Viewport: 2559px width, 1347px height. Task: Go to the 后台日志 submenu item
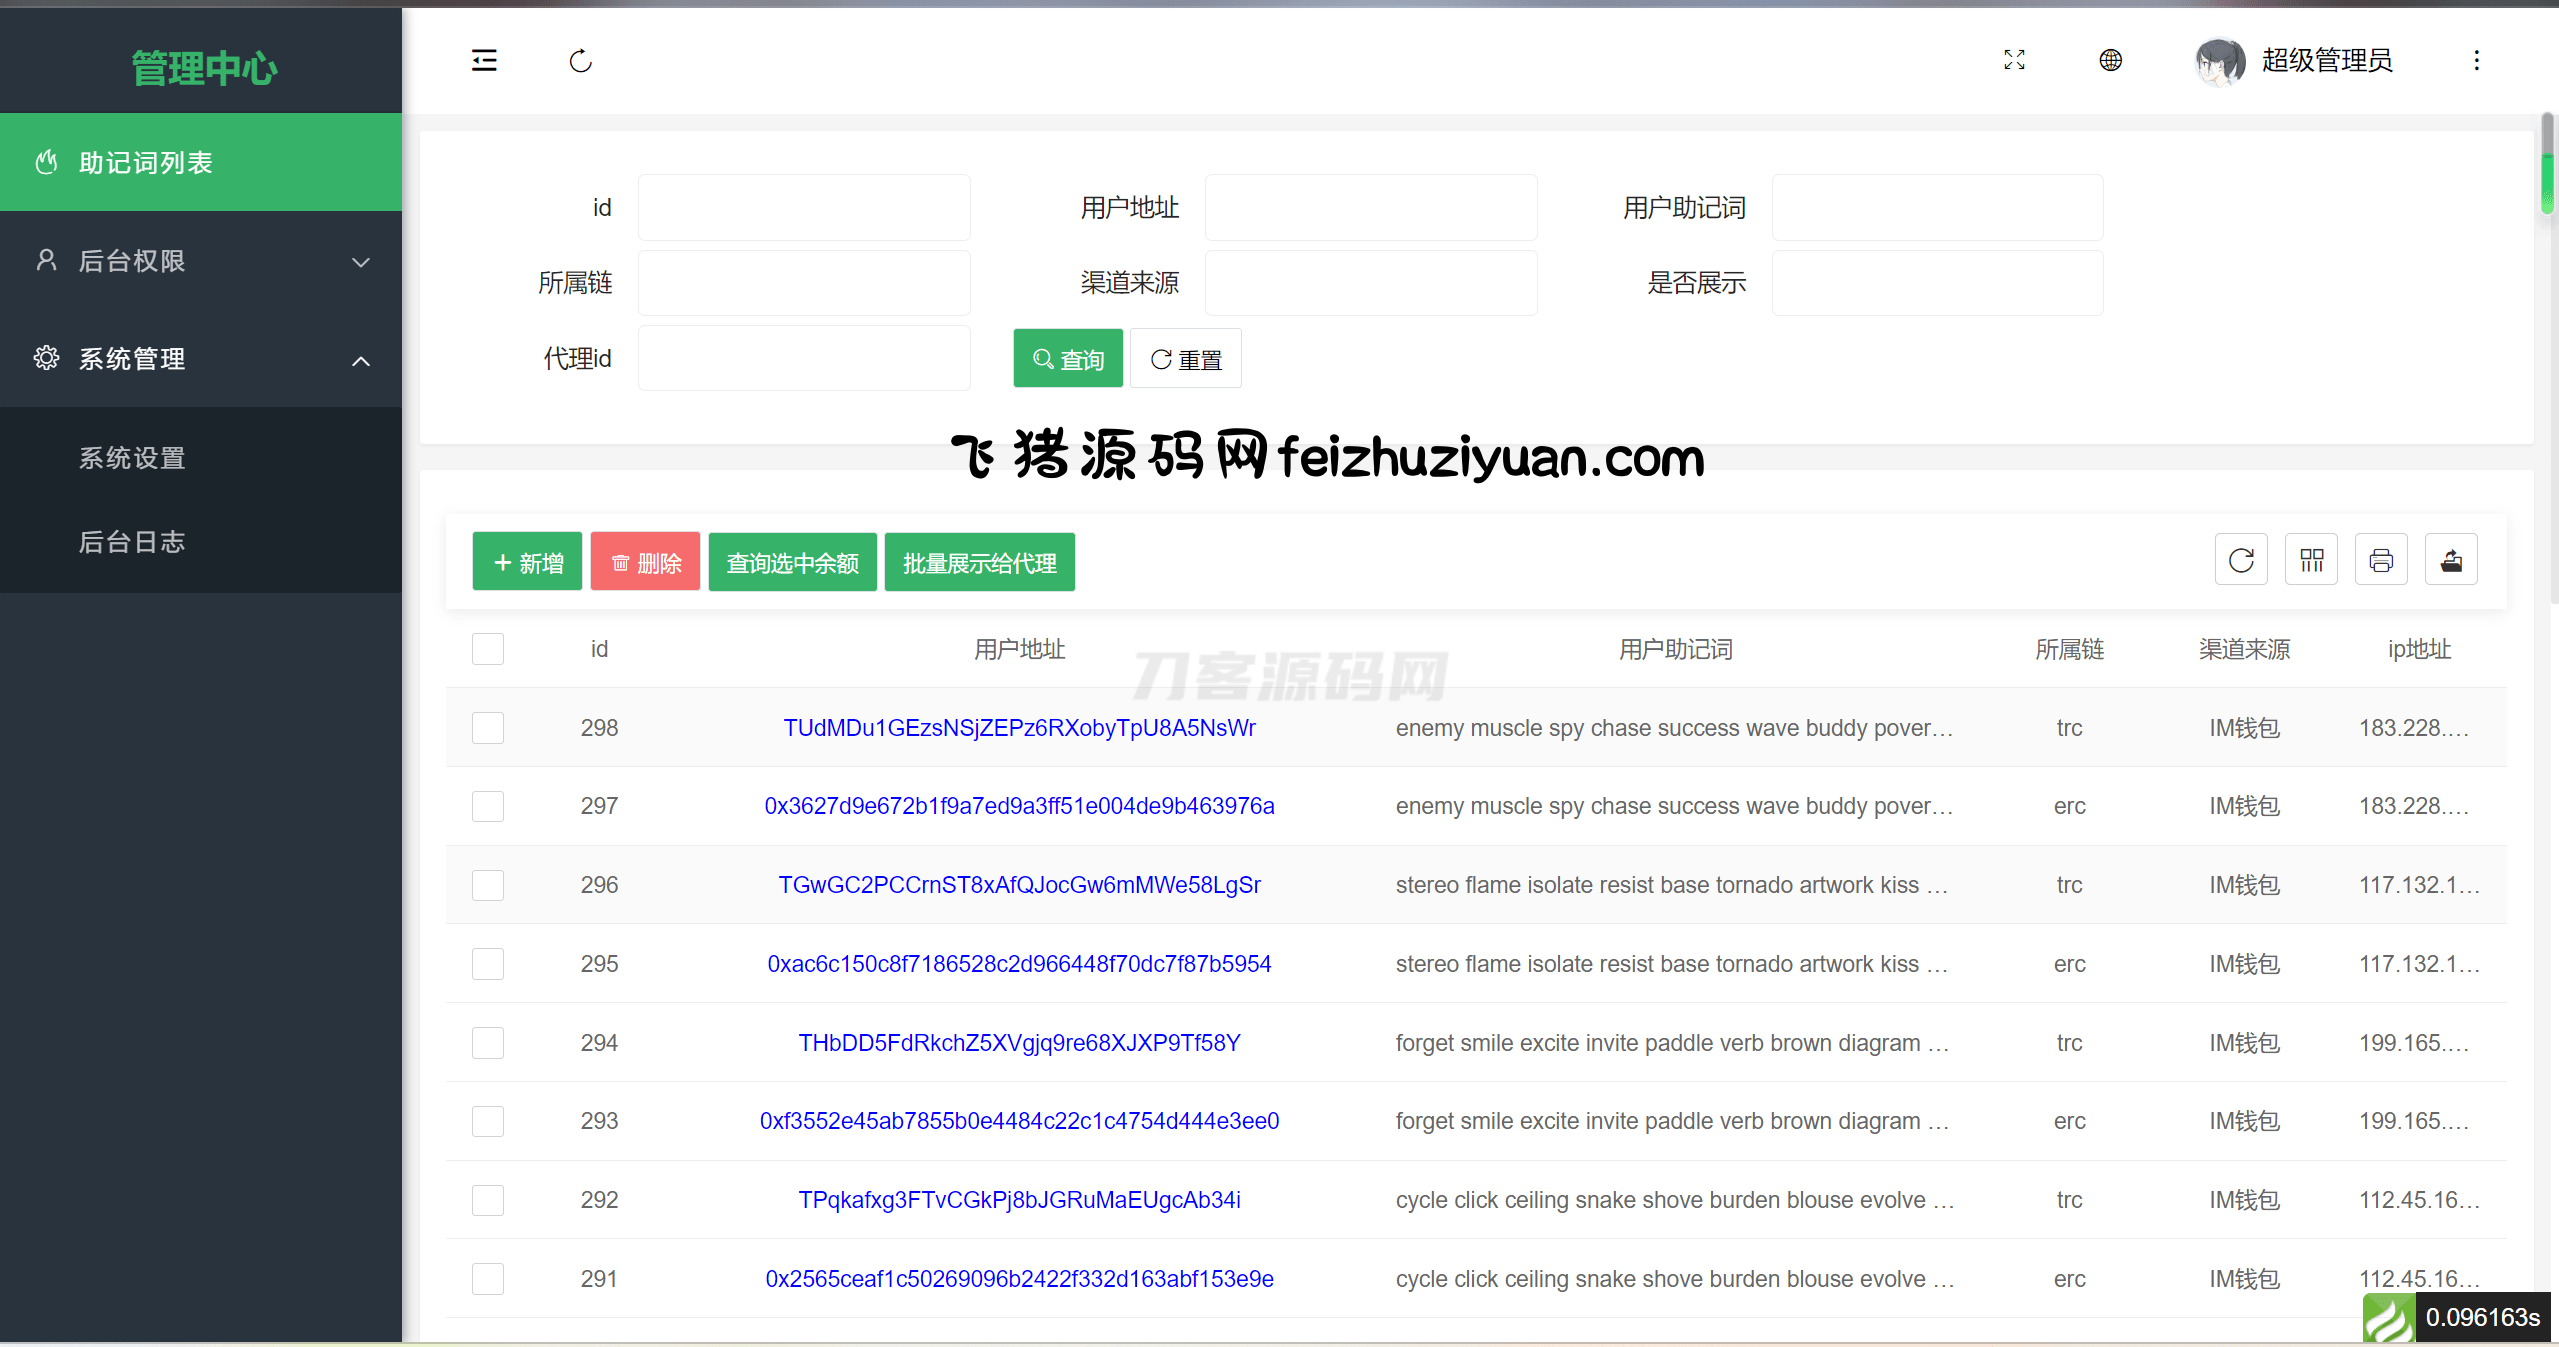pos(132,542)
